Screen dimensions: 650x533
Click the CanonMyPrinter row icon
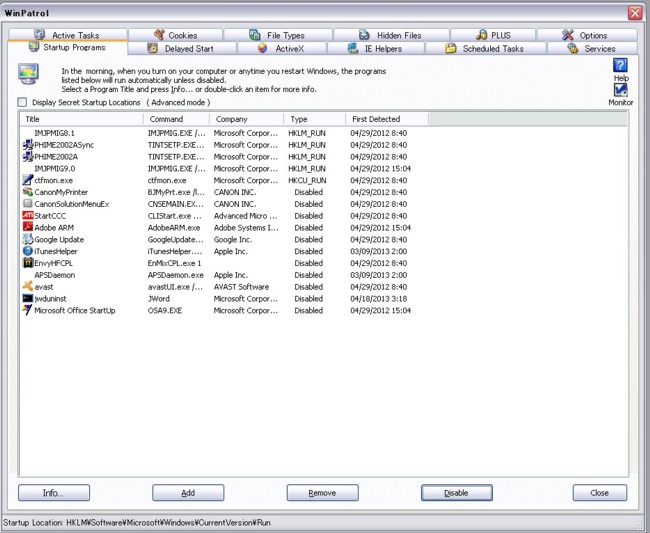tap(27, 192)
